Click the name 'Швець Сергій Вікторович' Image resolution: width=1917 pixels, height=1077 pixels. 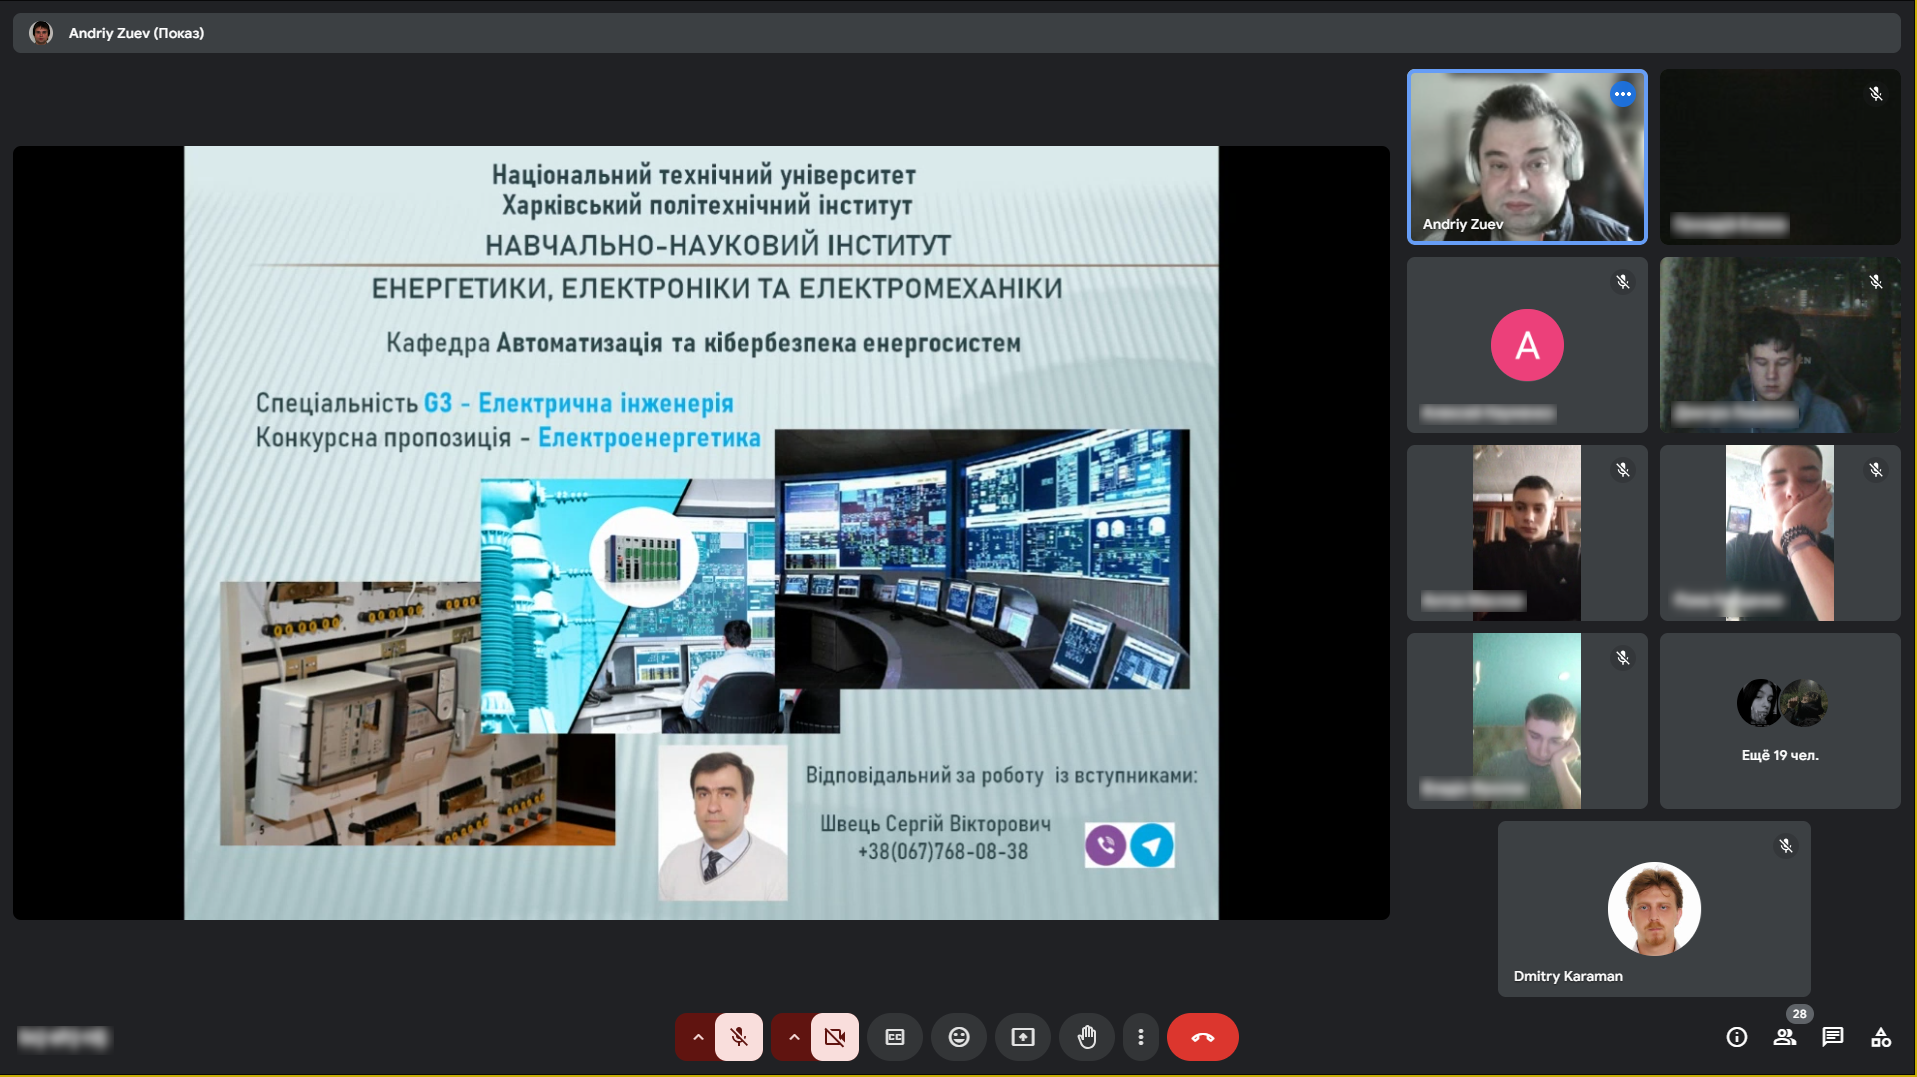(x=936, y=824)
